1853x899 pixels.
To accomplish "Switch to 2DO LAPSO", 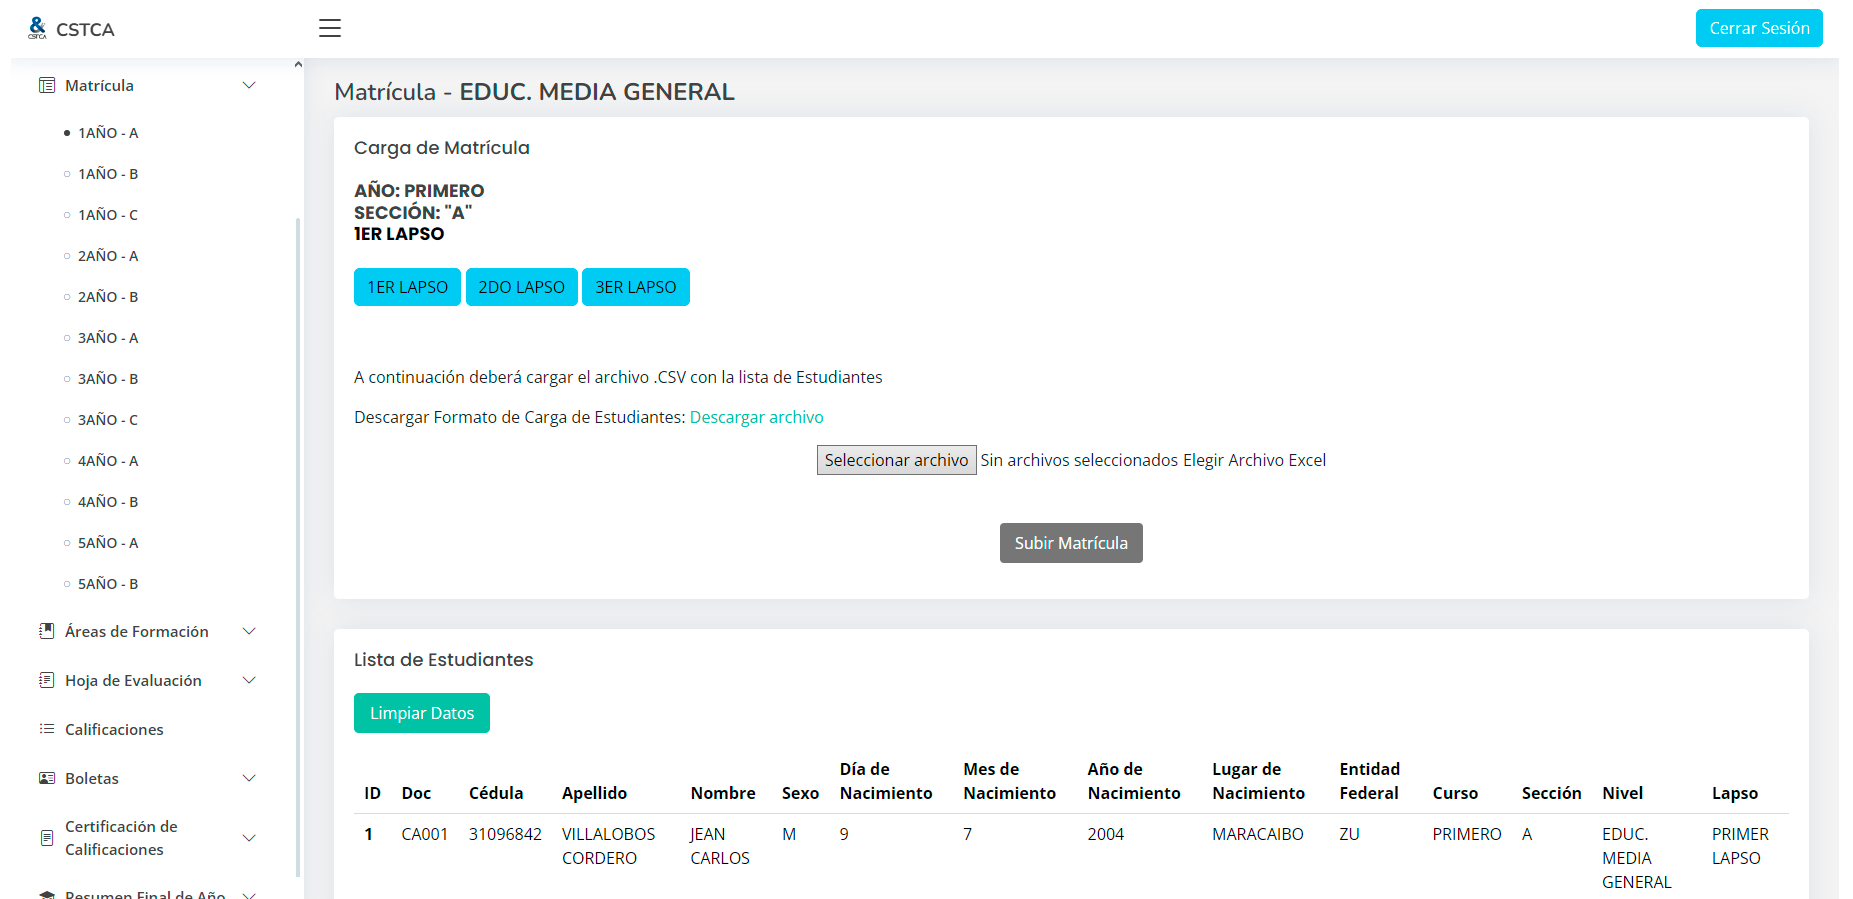I will (521, 287).
